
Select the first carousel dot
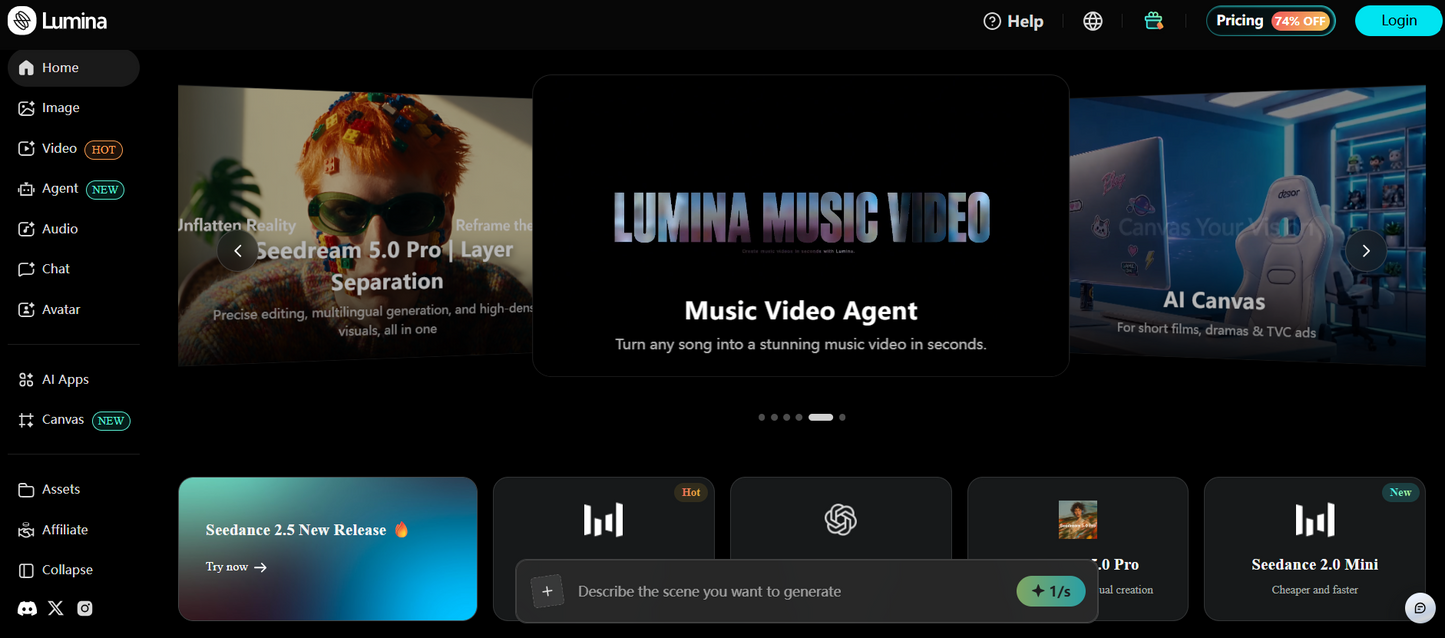coord(762,417)
